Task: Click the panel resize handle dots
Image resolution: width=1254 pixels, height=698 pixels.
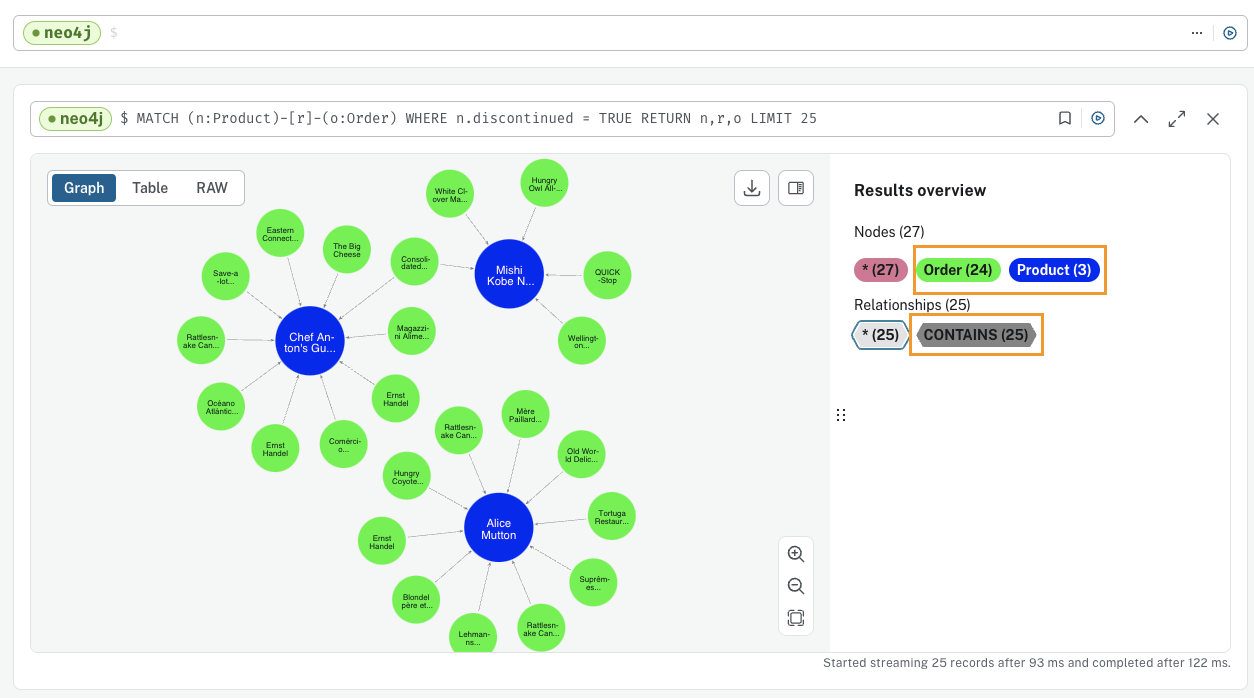Action: click(x=841, y=415)
